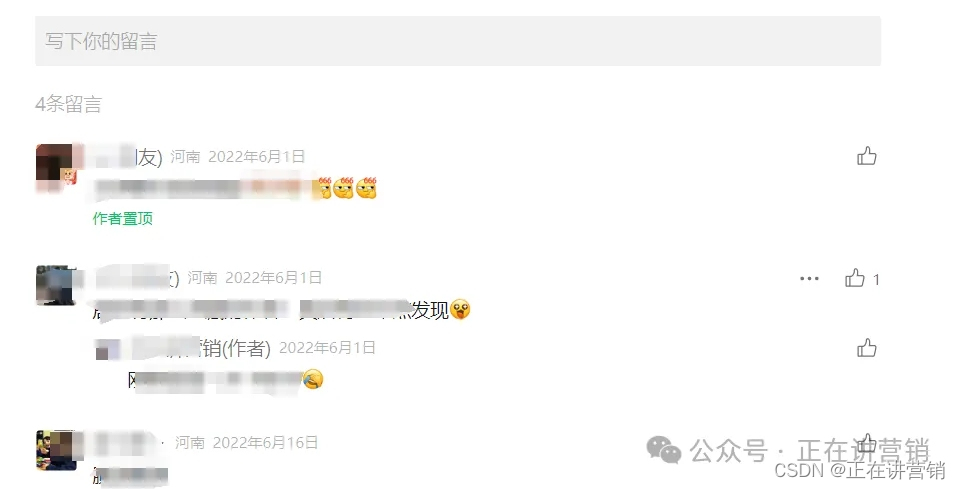Like the June 16 comment
Viewport: 960px width, 489px height.
(866, 442)
